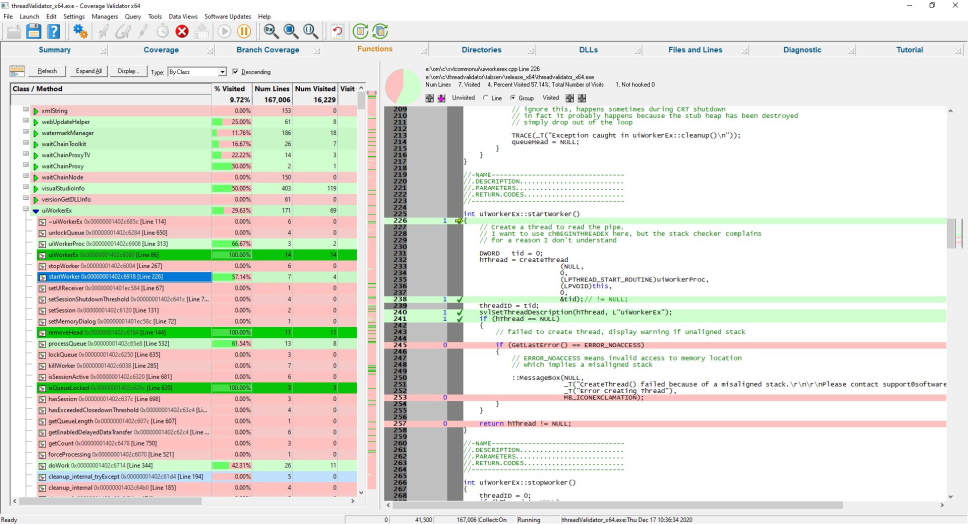This screenshot has height=524, width=968.
Task: Select the Line radio button
Action: point(484,98)
